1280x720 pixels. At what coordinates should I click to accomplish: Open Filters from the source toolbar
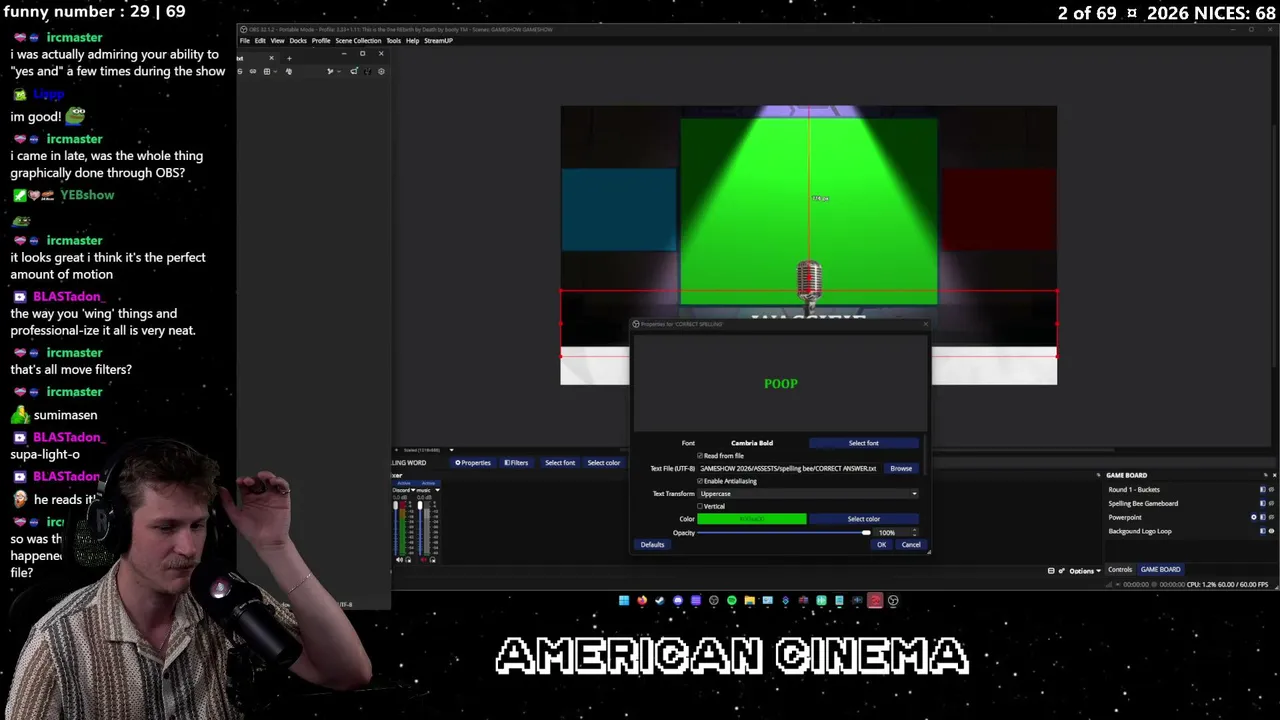tap(516, 463)
